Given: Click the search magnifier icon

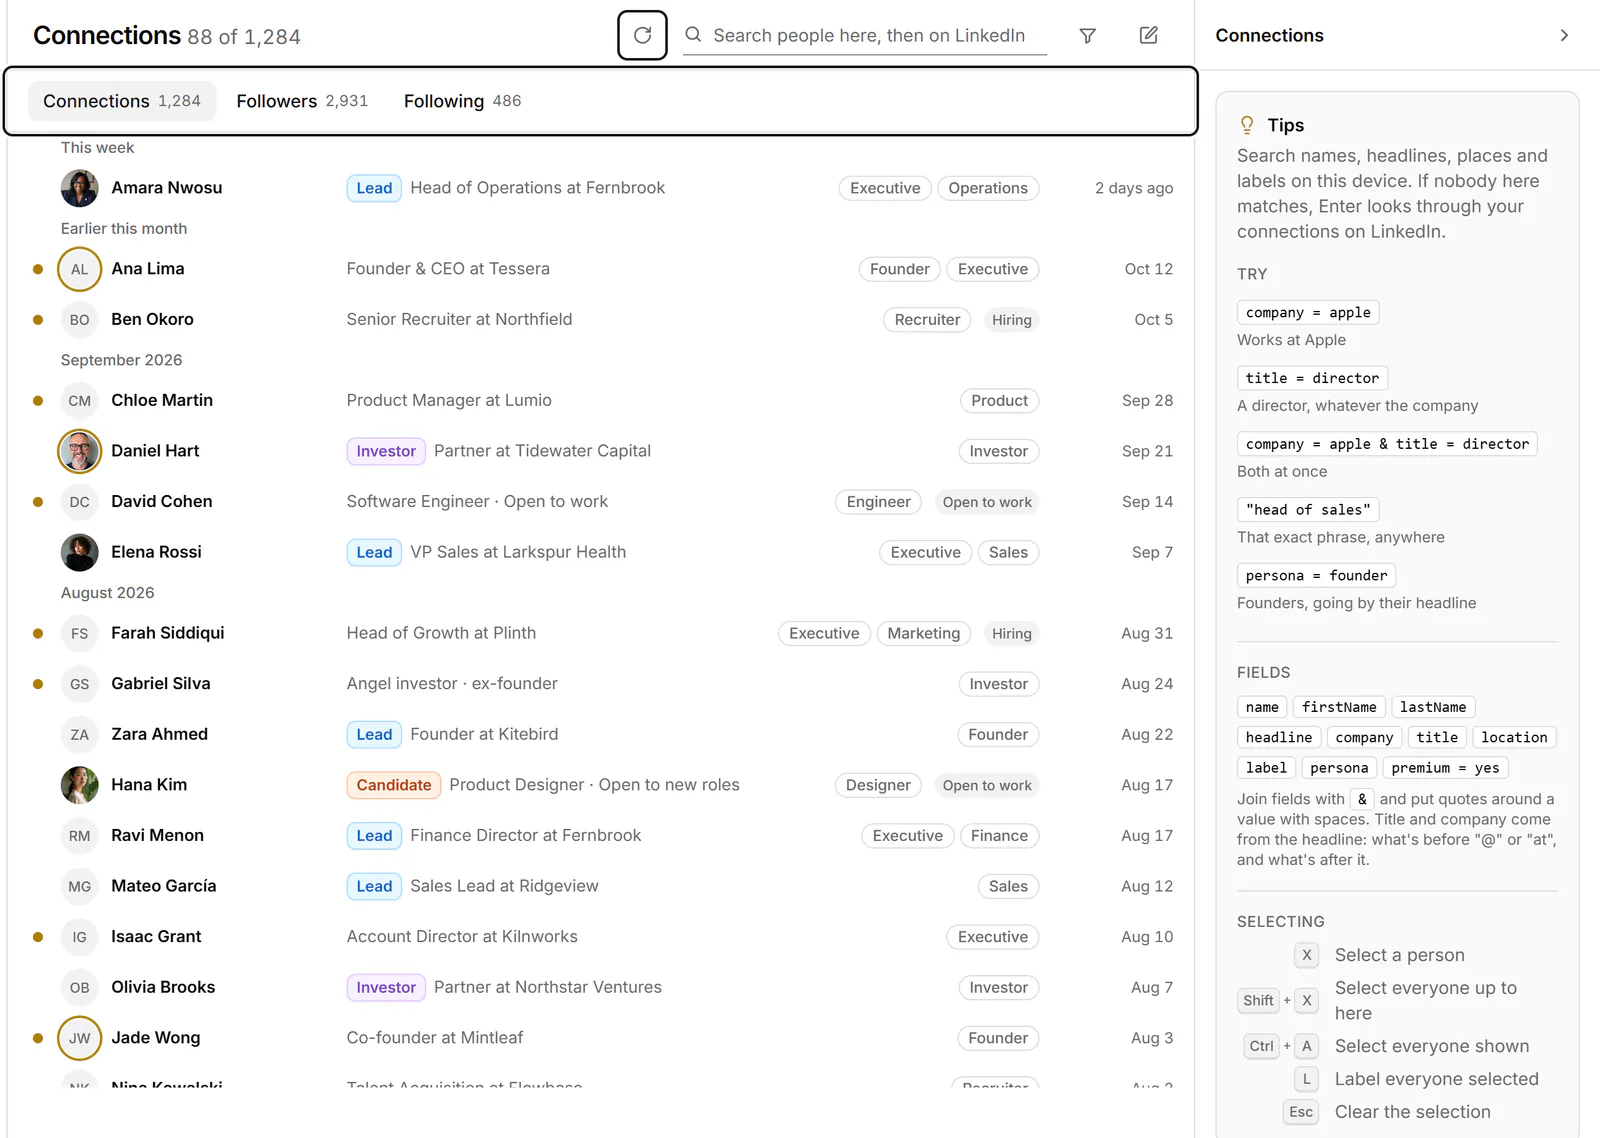Looking at the screenshot, I should [x=693, y=35].
